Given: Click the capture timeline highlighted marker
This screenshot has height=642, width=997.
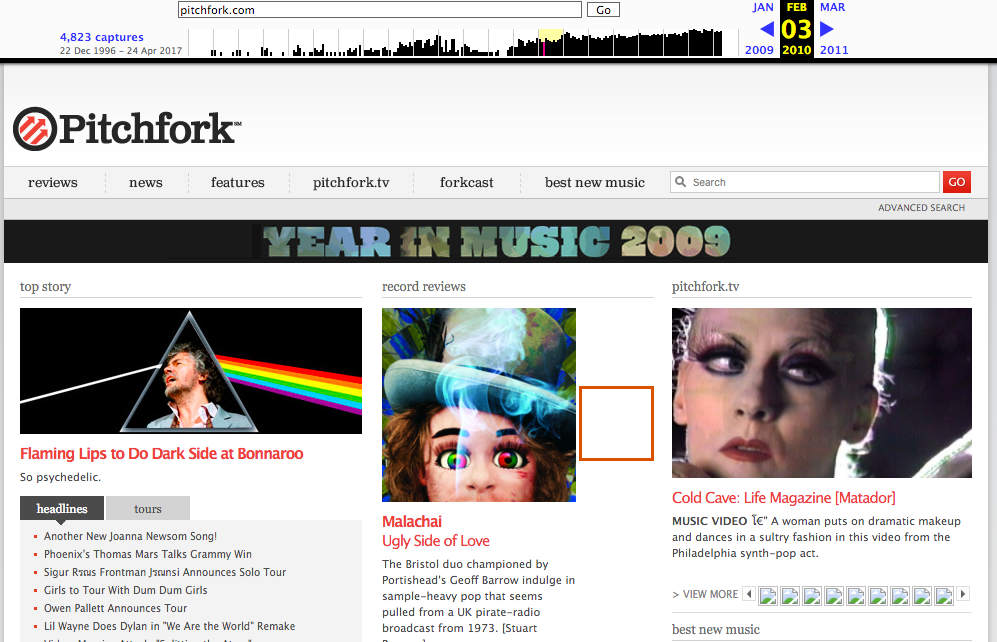Looking at the screenshot, I should [x=544, y=48].
